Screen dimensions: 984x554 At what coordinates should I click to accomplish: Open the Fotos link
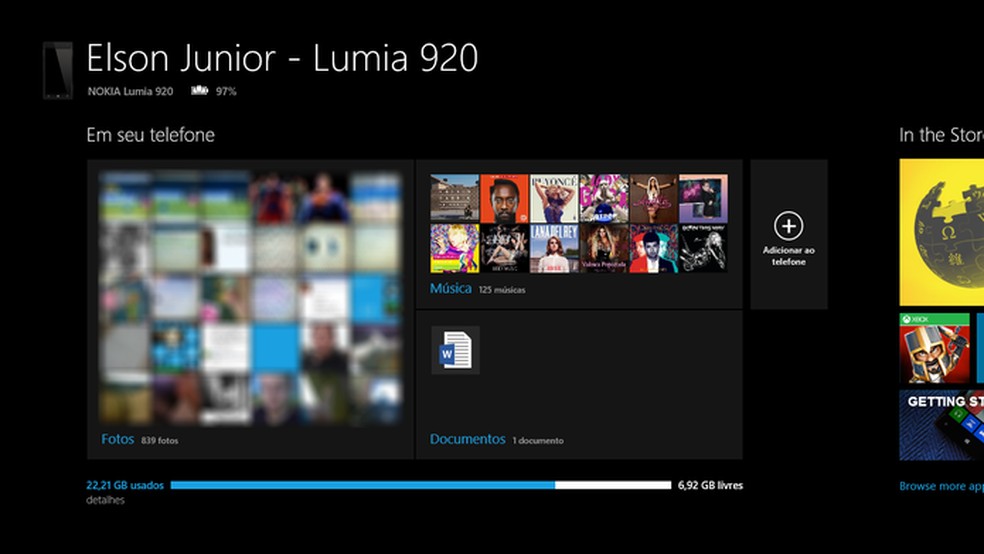point(118,439)
